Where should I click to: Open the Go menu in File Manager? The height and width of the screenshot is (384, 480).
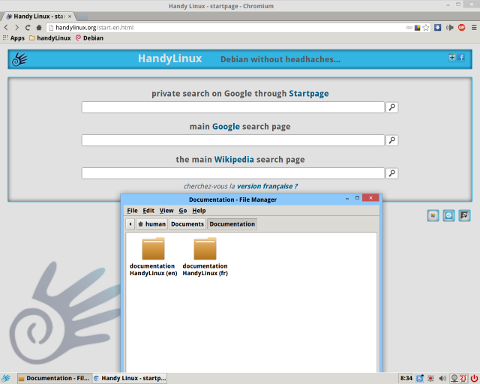[x=183, y=211]
